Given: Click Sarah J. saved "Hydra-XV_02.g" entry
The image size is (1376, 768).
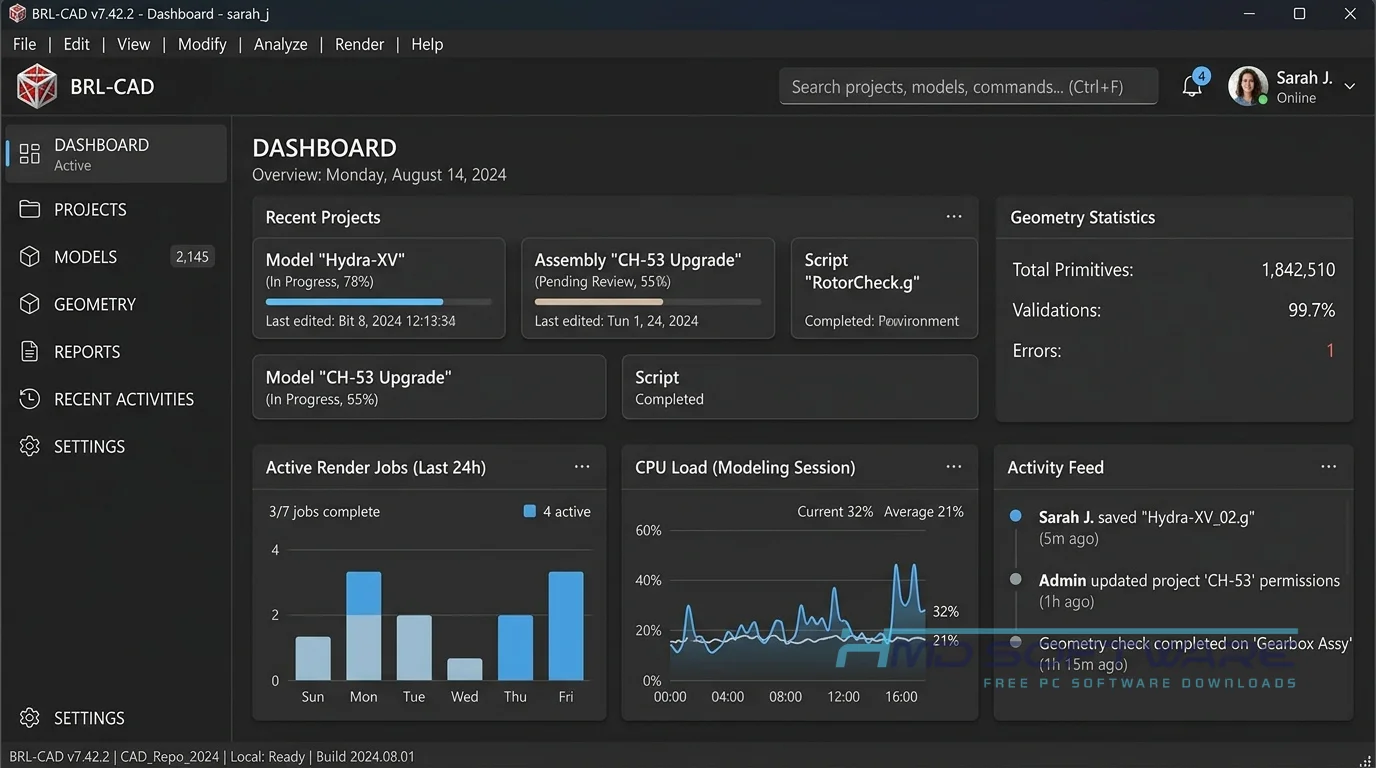Looking at the screenshot, I should pos(1146,527).
